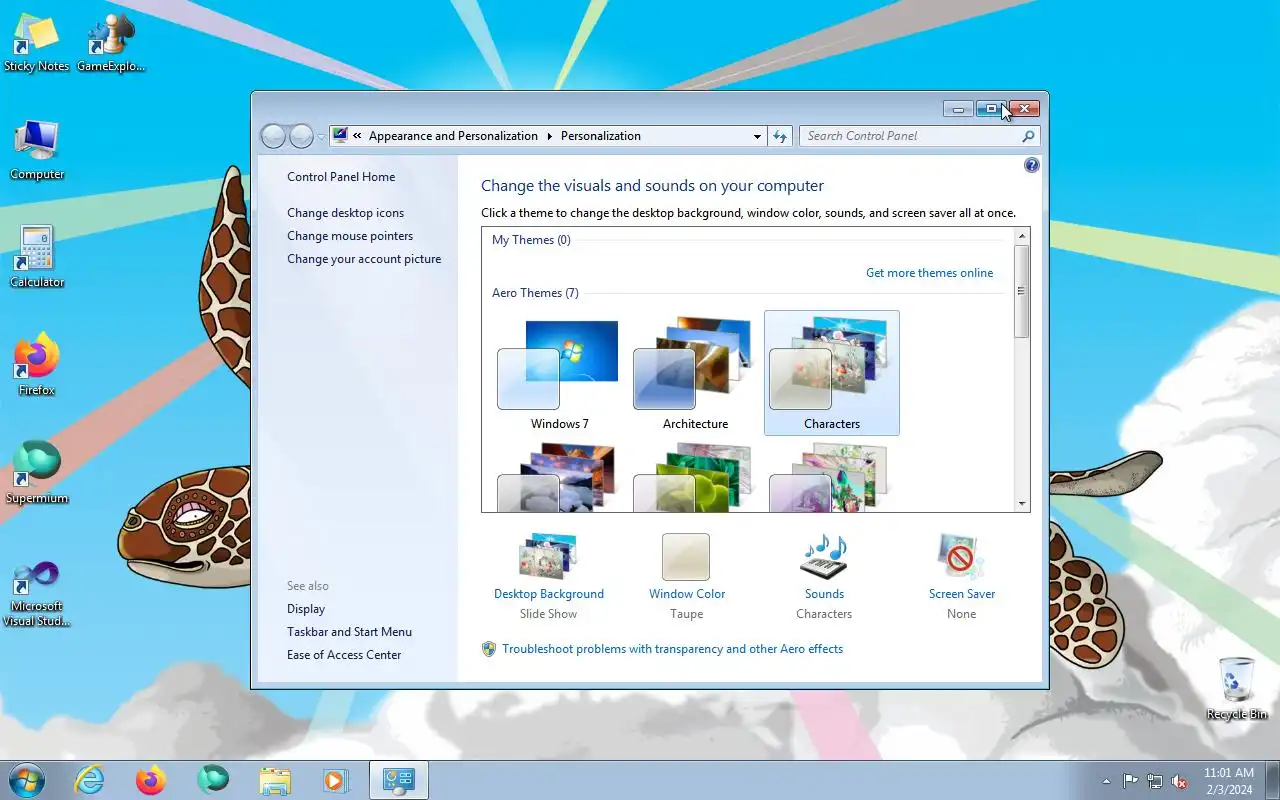Open the Windows Start menu
Image resolution: width=1280 pixels, height=800 pixels.
tap(26, 780)
